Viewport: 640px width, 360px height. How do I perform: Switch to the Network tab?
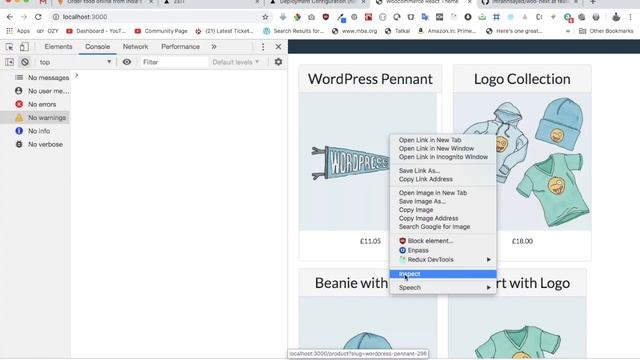(x=136, y=47)
